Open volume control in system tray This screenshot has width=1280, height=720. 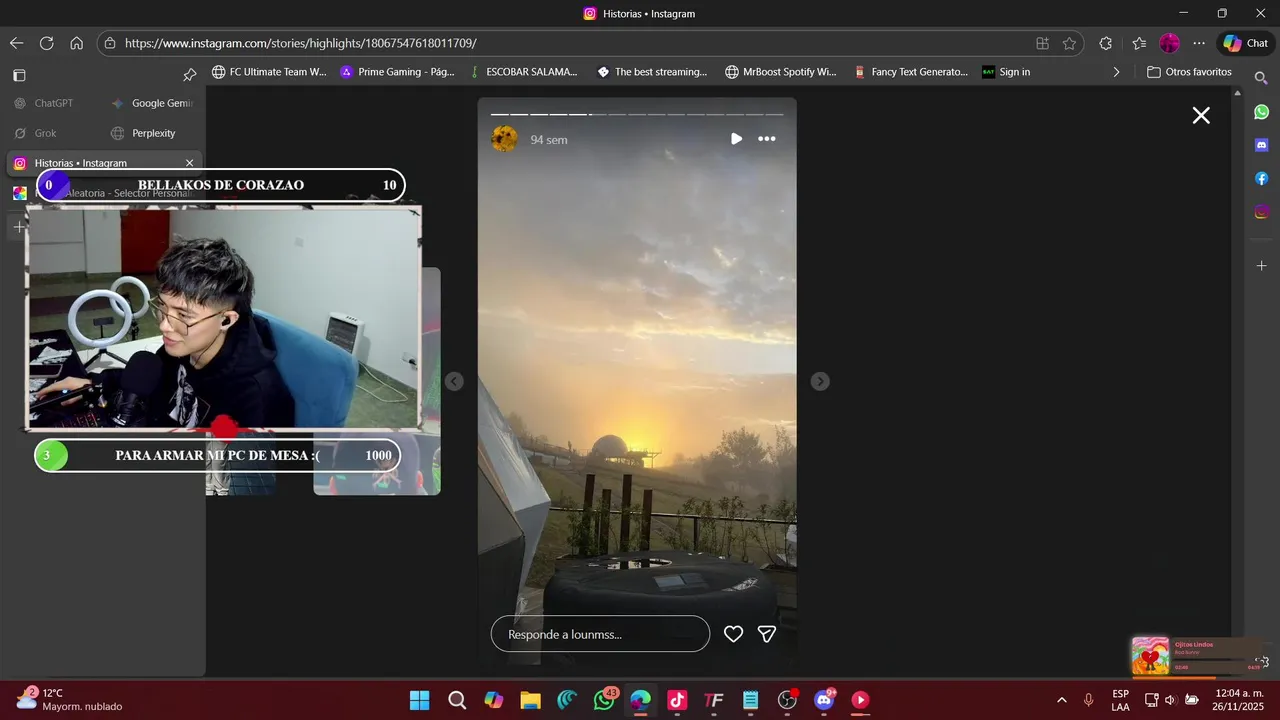coord(1170,700)
